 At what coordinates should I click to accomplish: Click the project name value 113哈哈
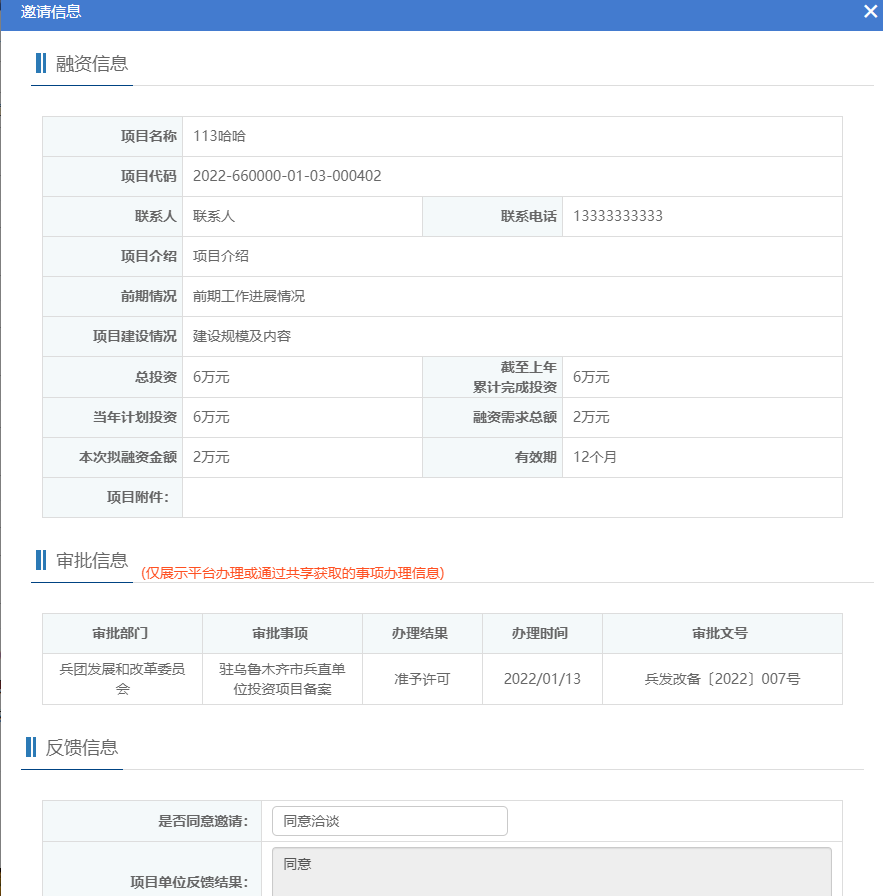(x=219, y=136)
